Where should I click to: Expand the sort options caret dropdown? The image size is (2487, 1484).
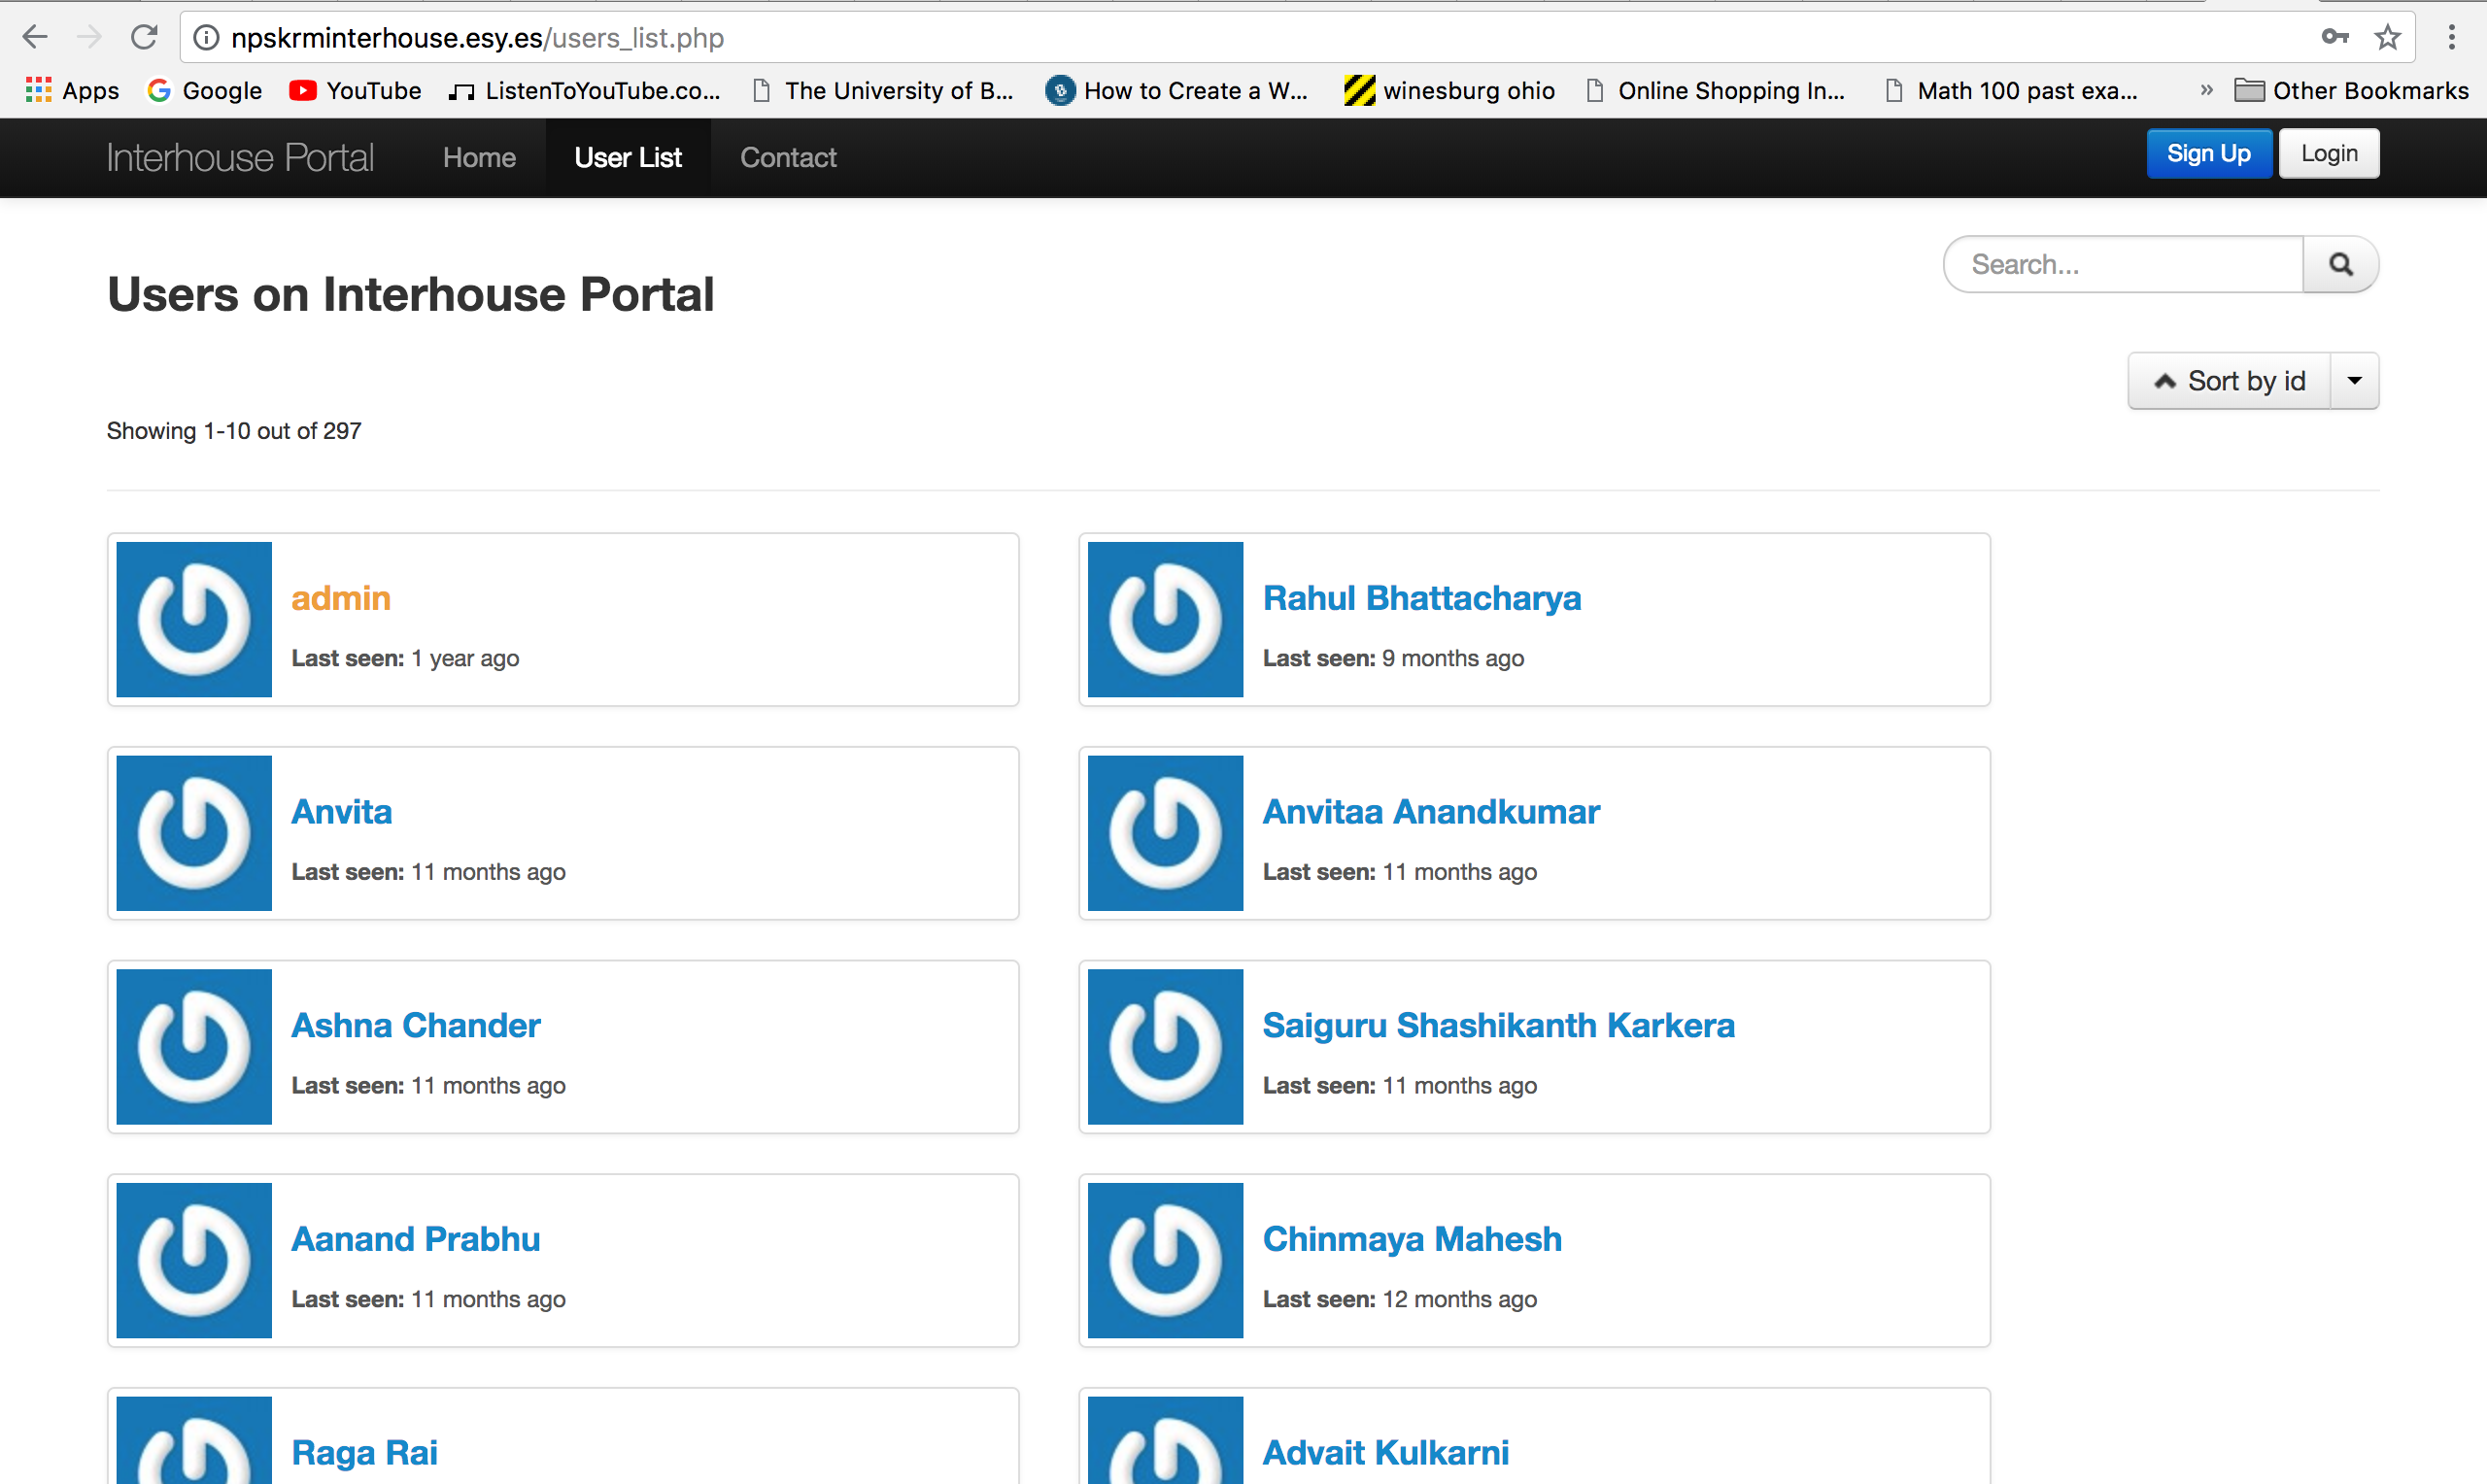tap(2354, 381)
